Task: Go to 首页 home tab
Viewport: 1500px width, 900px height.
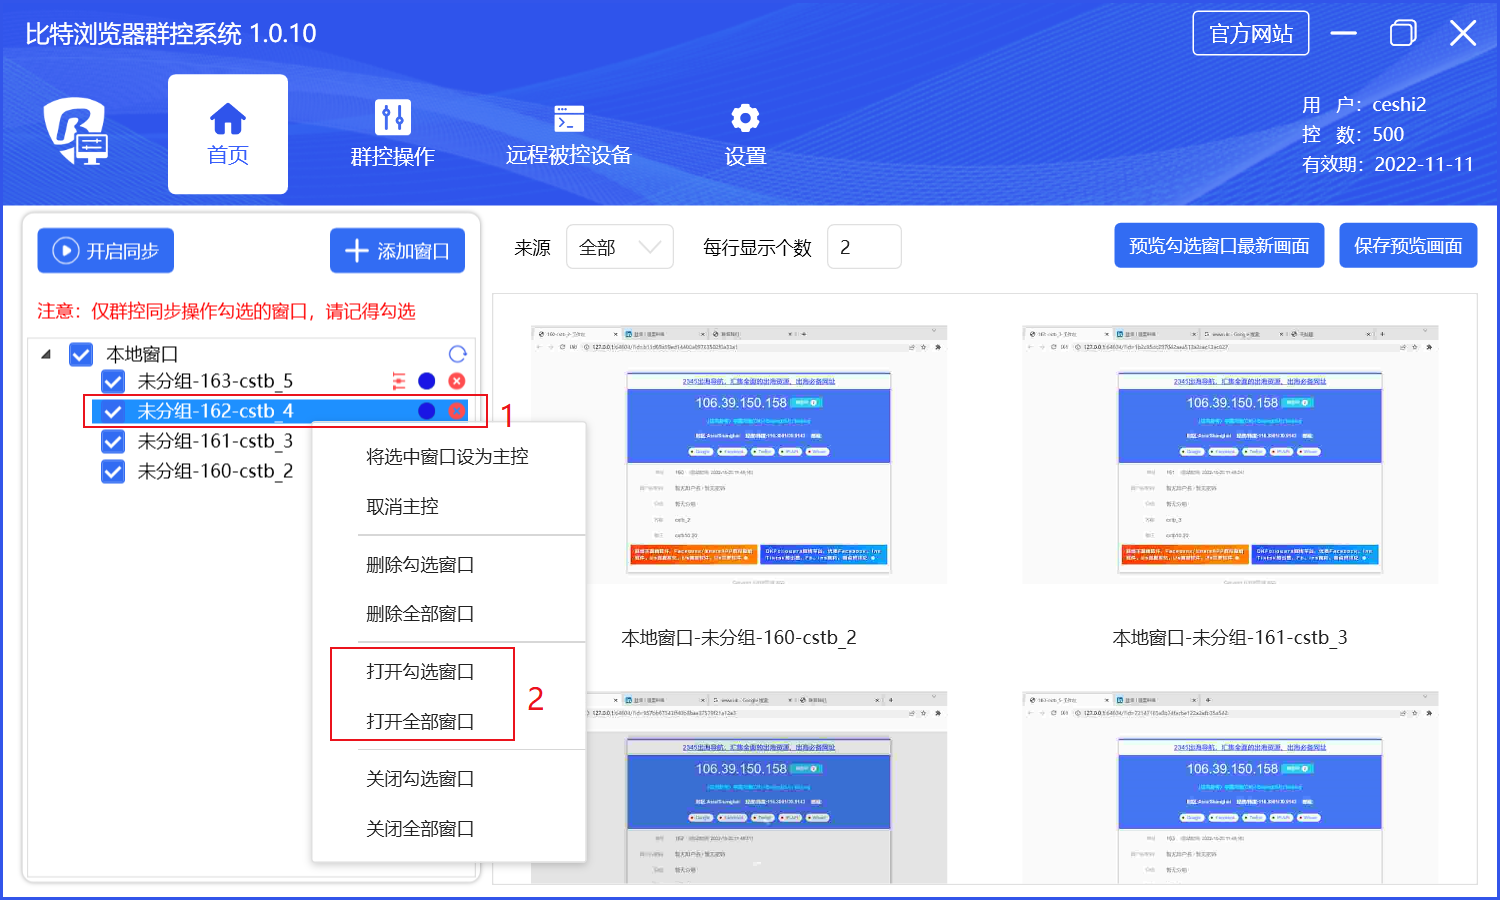Action: pyautogui.click(x=228, y=134)
